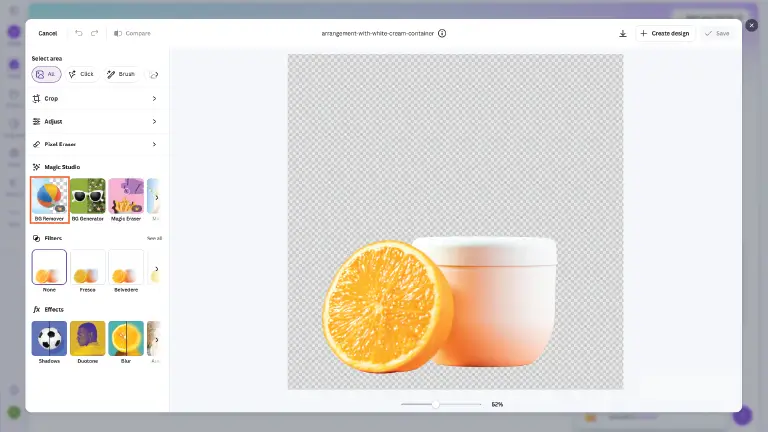The height and width of the screenshot is (432, 768).
Task: Click the Crop tool icon
Action: 36,98
